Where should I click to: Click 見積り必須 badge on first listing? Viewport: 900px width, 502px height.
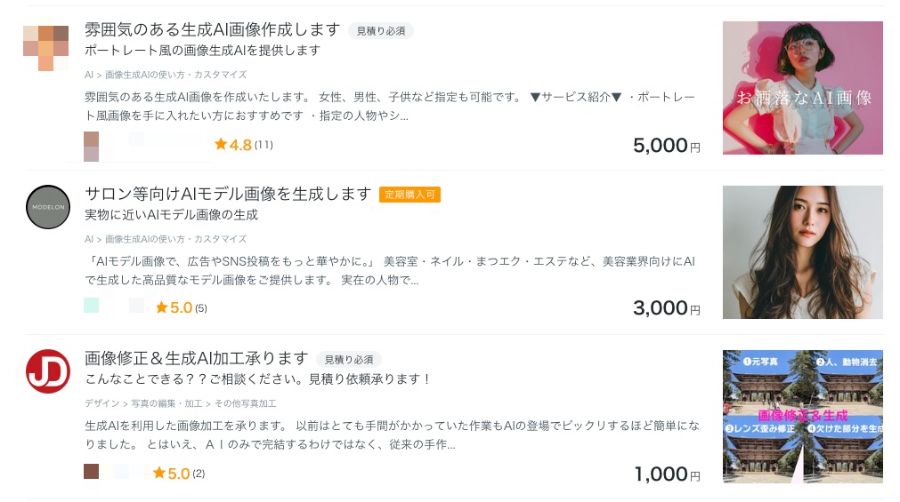[x=381, y=31]
